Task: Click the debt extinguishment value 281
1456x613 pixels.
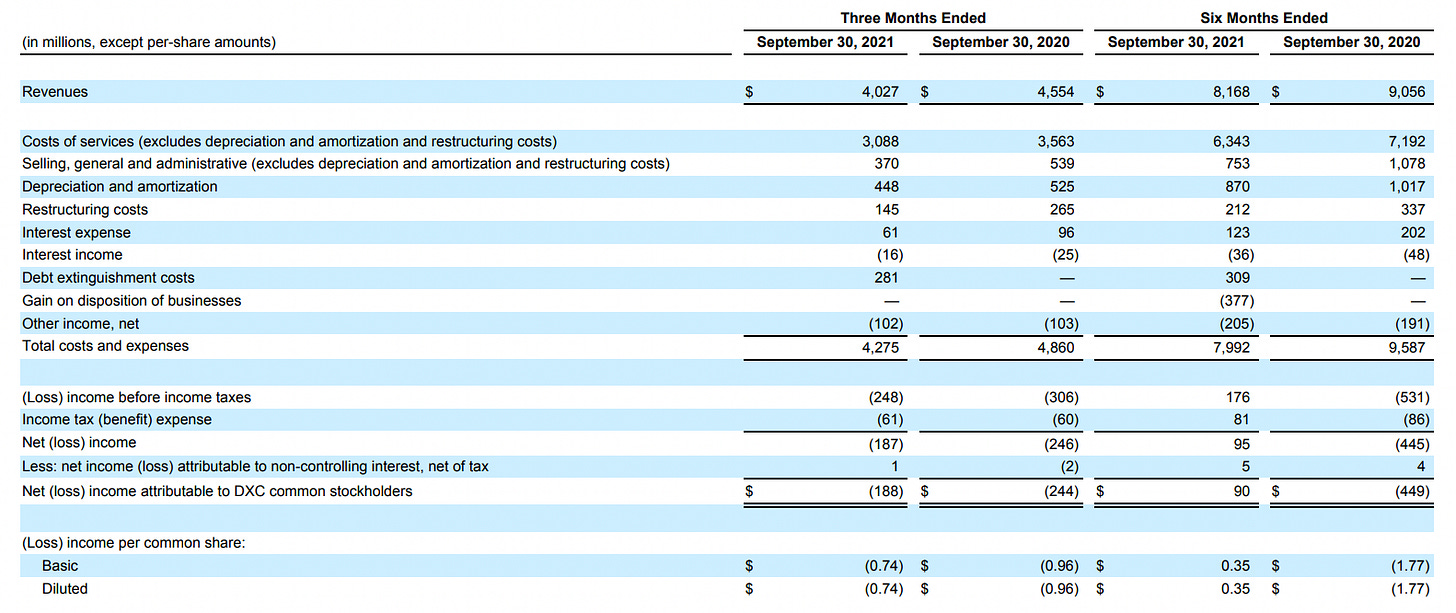Action: click(x=886, y=278)
